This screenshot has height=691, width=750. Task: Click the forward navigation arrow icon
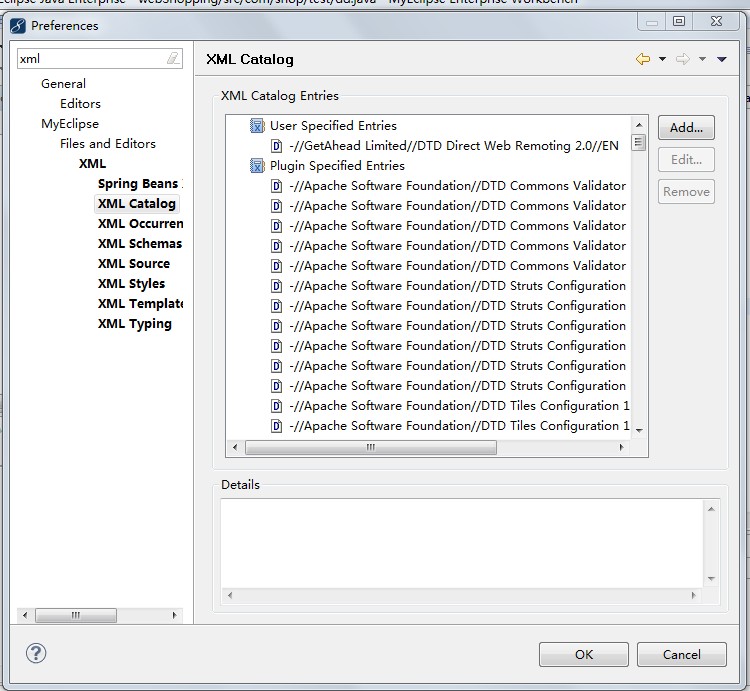(x=683, y=59)
